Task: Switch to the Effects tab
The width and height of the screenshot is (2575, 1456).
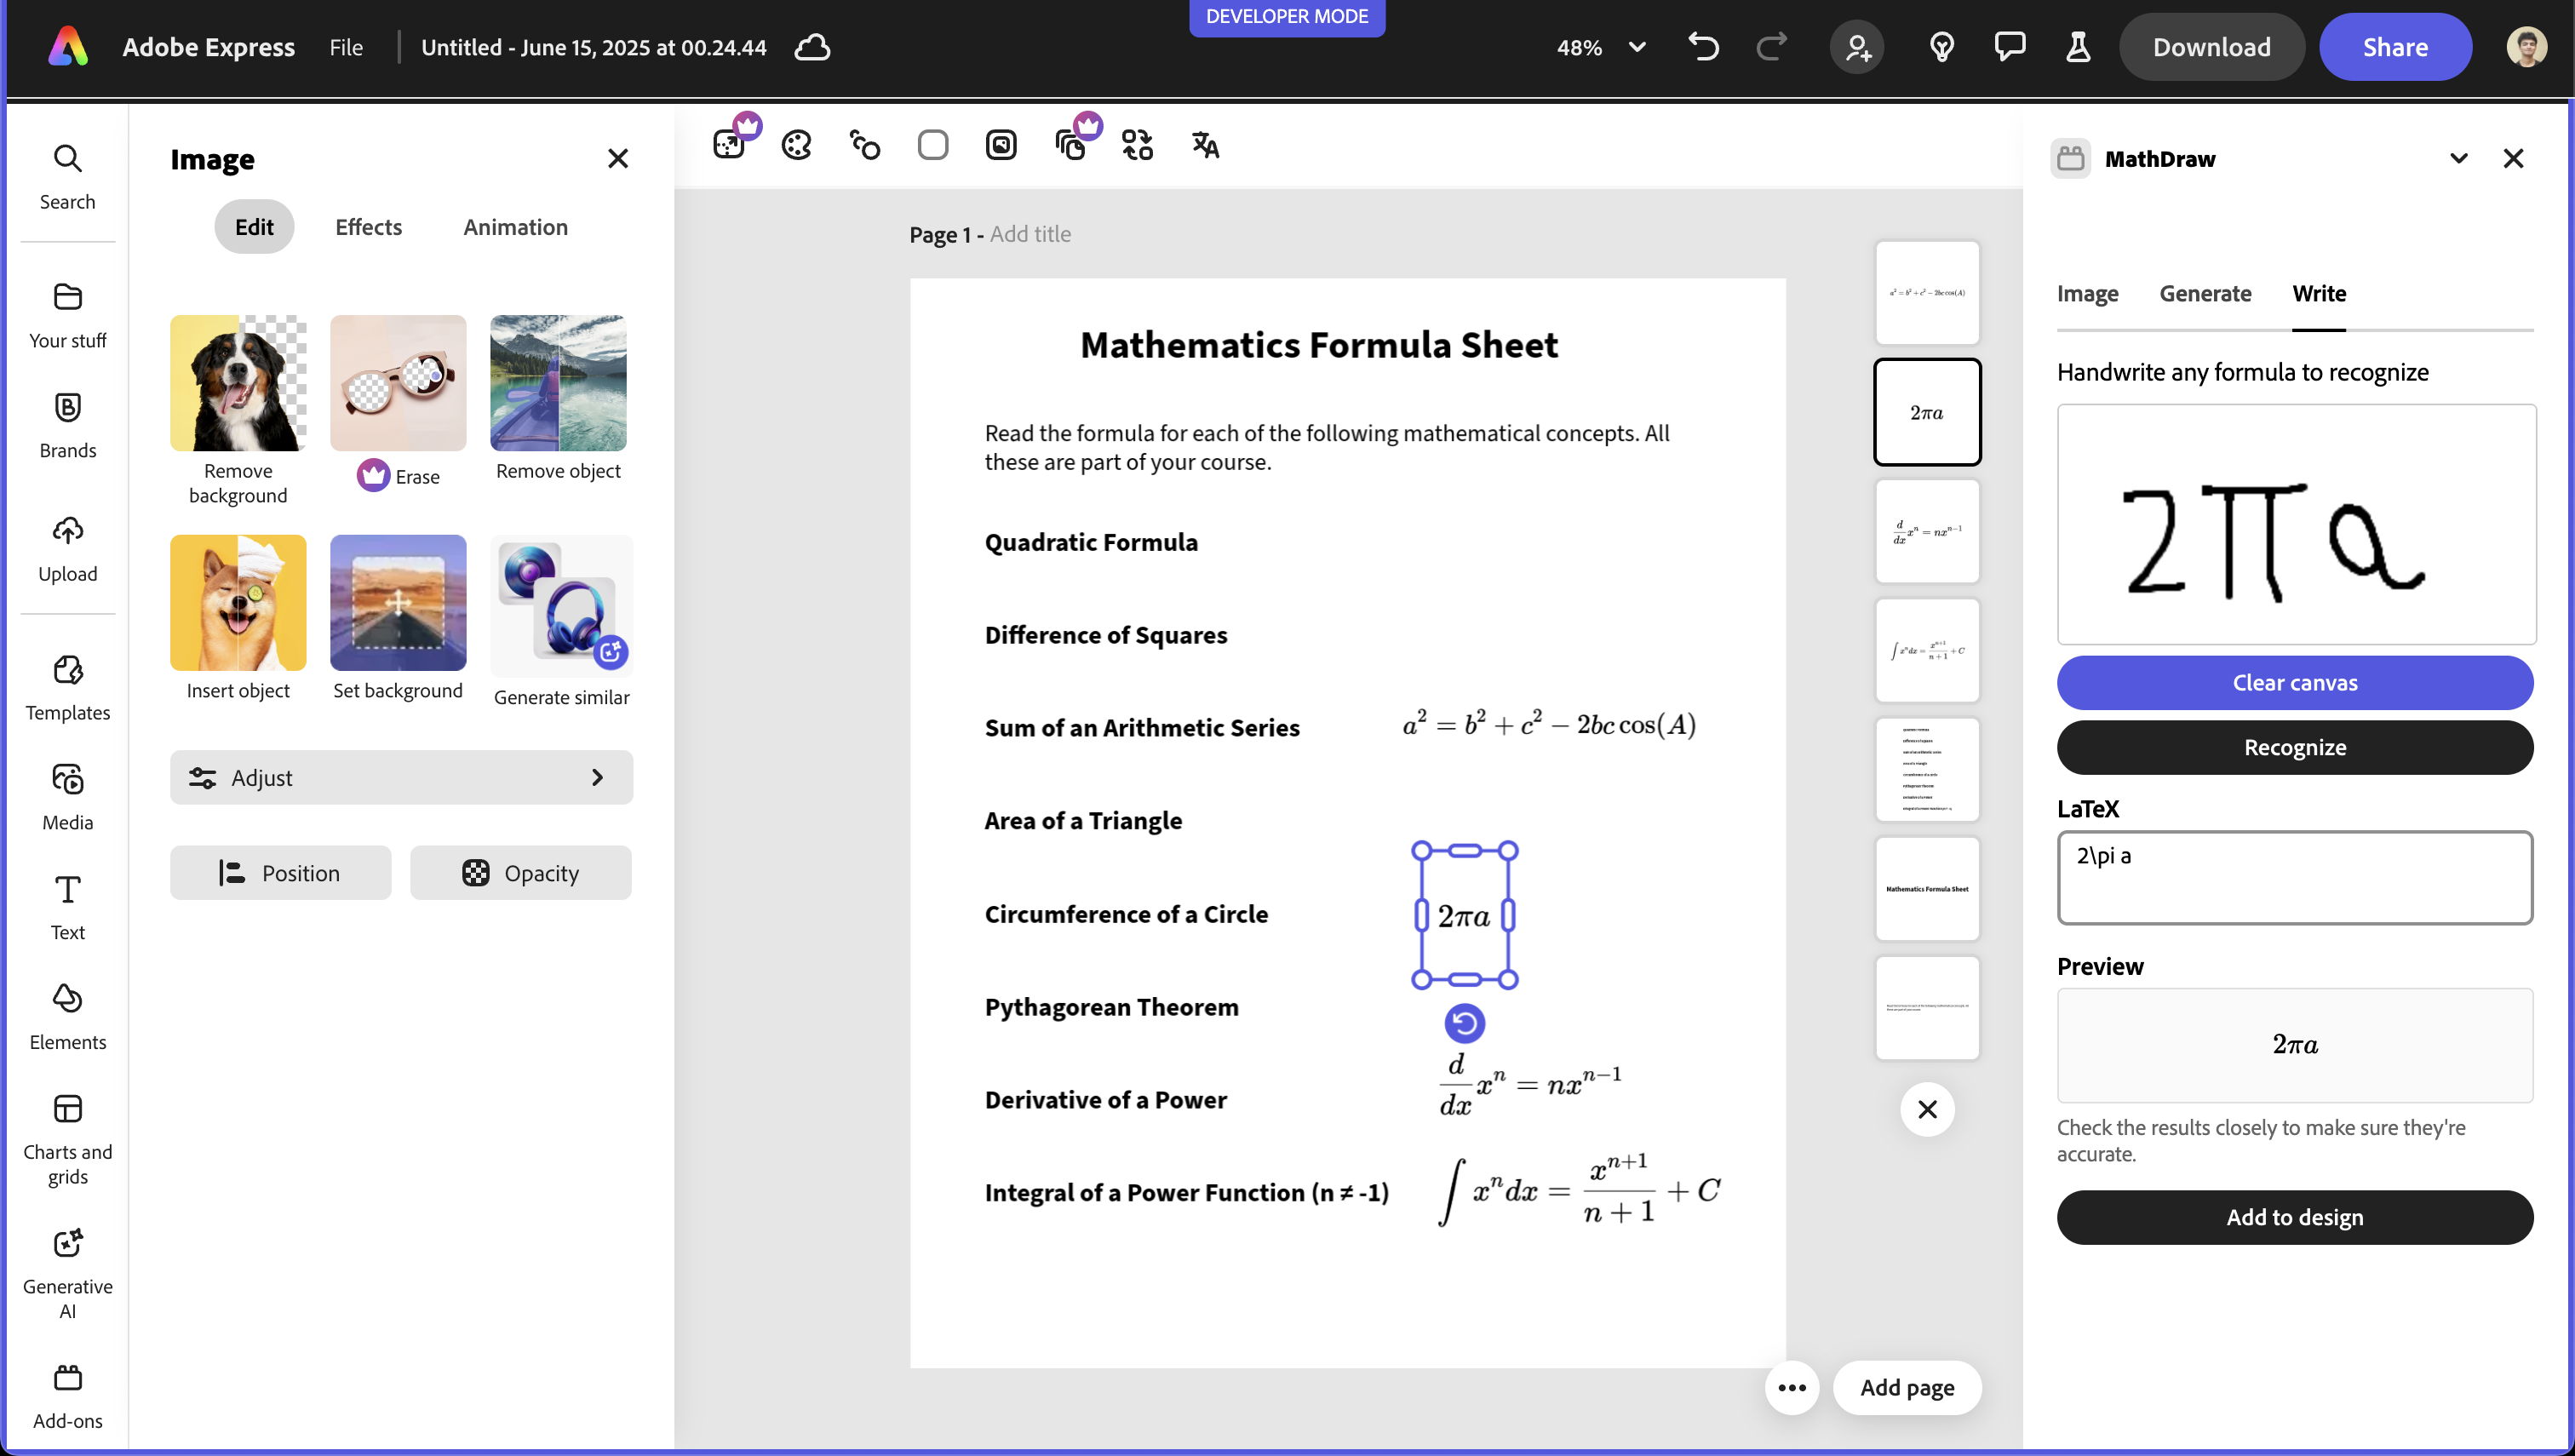Action: tap(368, 227)
